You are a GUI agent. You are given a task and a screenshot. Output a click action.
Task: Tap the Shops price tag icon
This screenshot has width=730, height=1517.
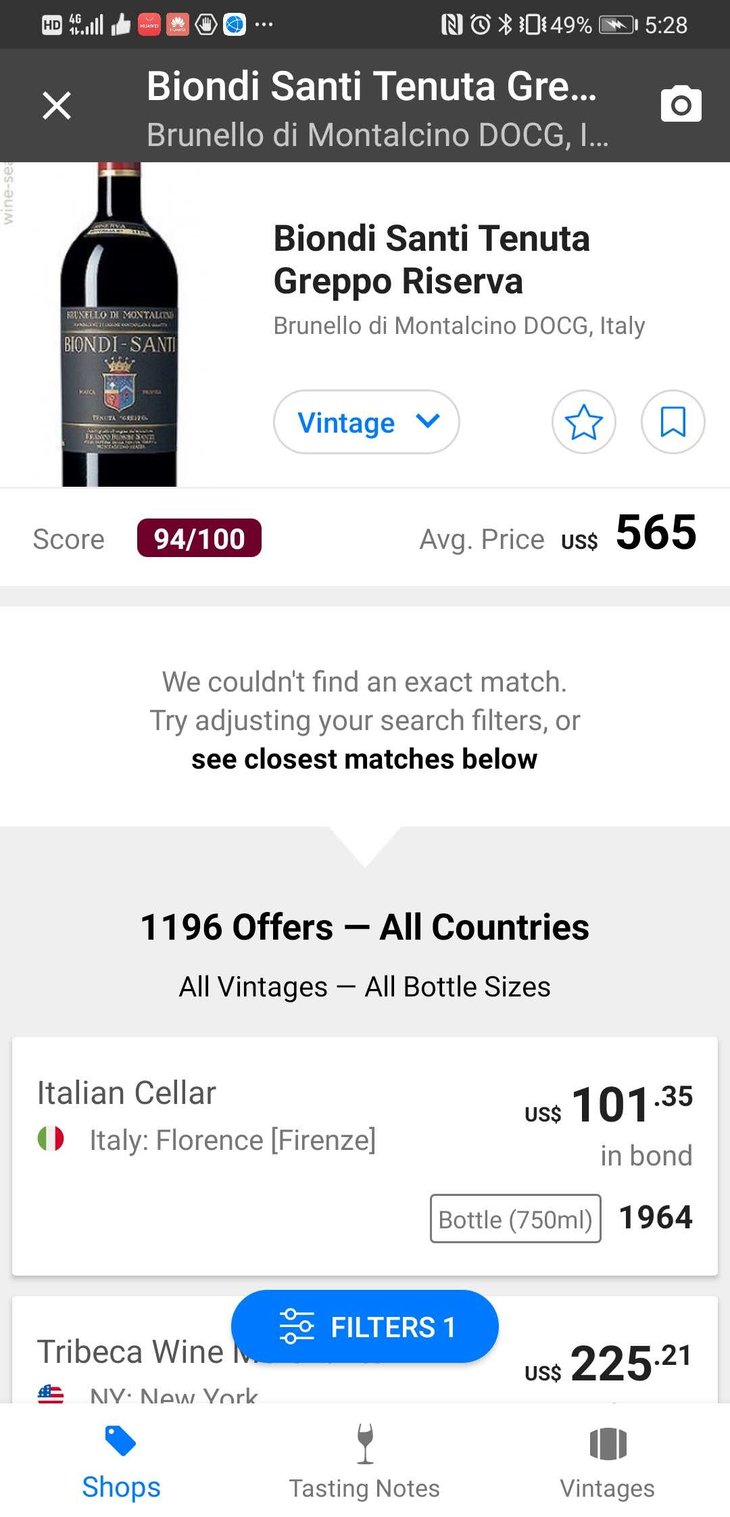(x=121, y=1442)
